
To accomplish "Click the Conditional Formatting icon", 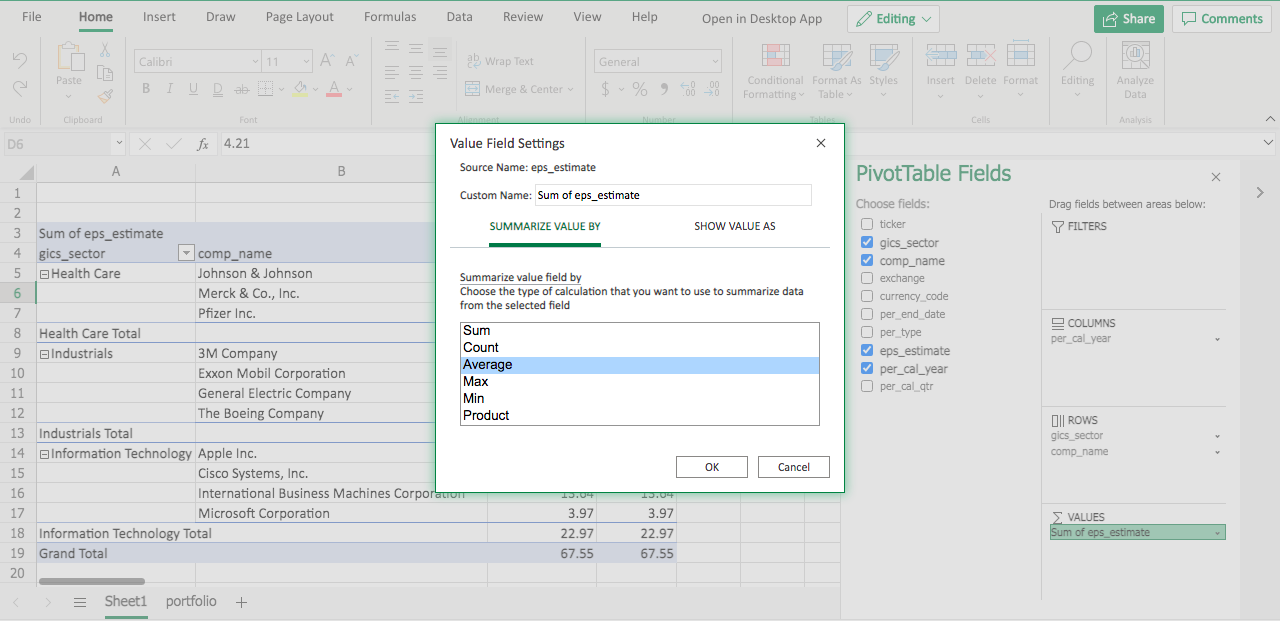I will click(x=775, y=57).
